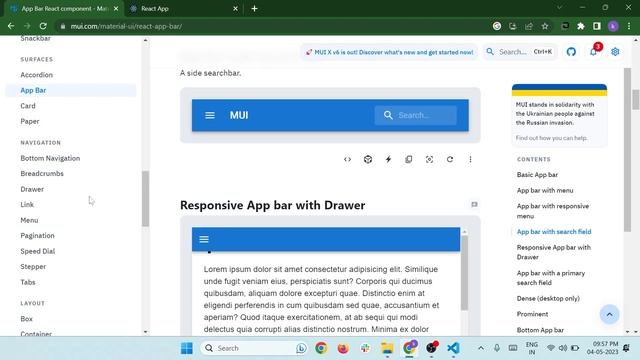Open Box in the sidebar
This screenshot has width=640, height=360.
point(27,319)
